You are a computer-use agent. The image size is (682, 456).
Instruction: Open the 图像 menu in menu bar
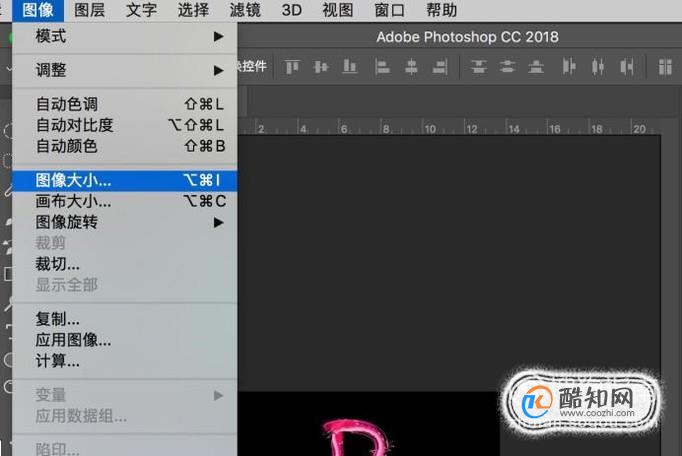(38, 10)
